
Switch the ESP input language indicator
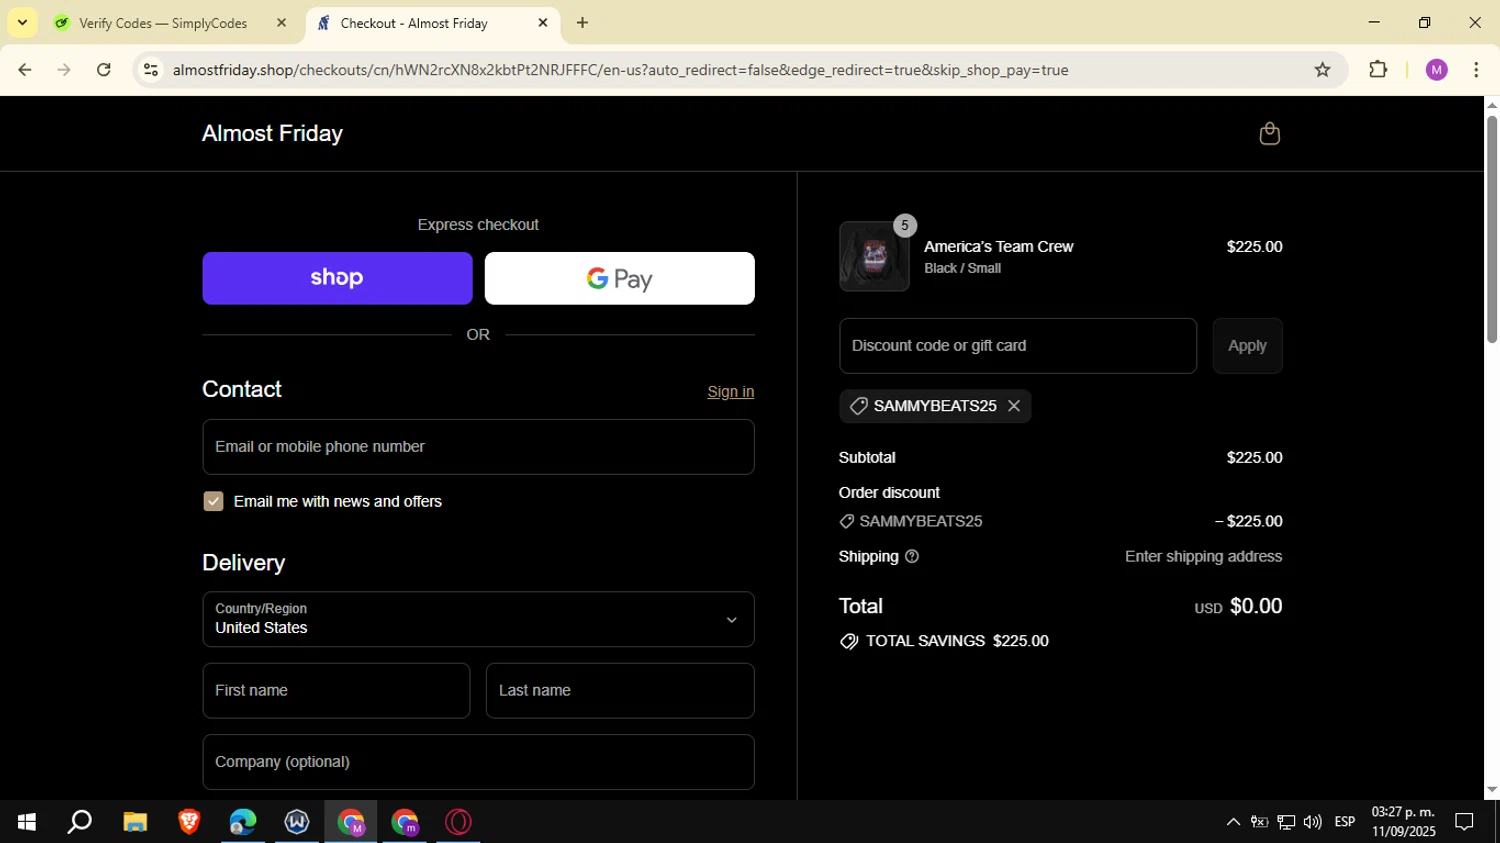[x=1345, y=822]
